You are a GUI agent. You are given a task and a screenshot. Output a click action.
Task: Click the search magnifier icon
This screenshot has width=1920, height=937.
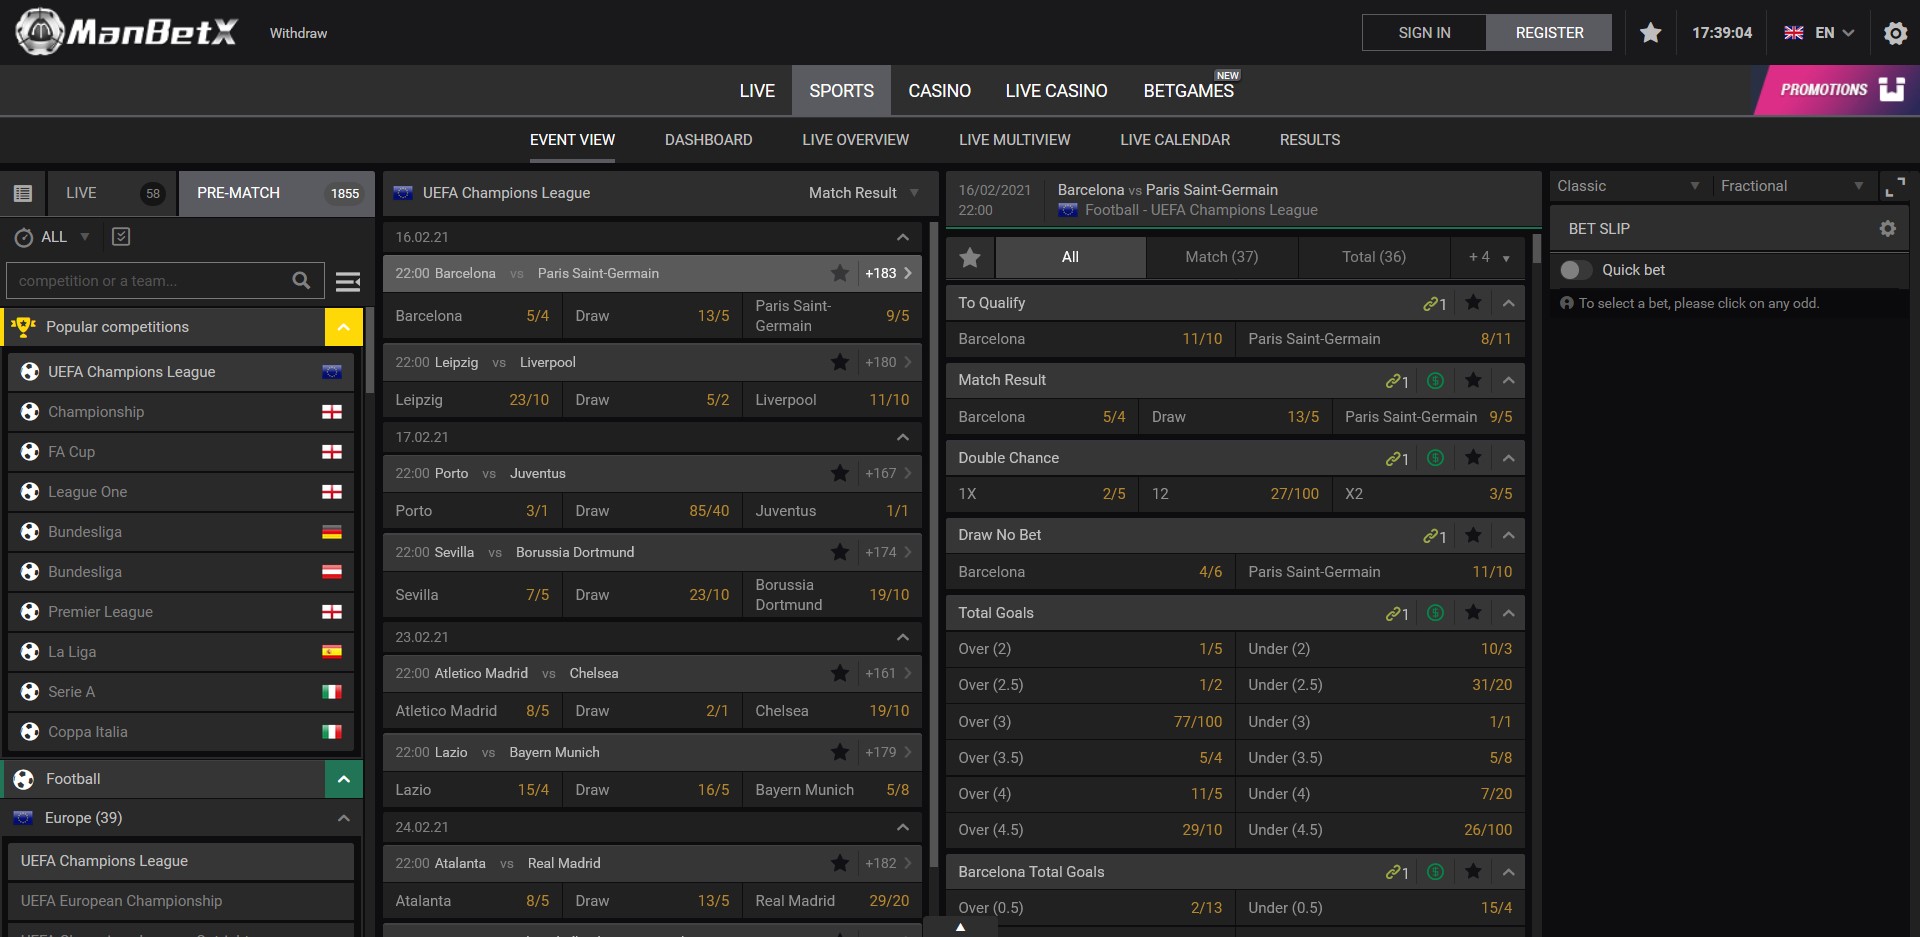[x=301, y=281]
